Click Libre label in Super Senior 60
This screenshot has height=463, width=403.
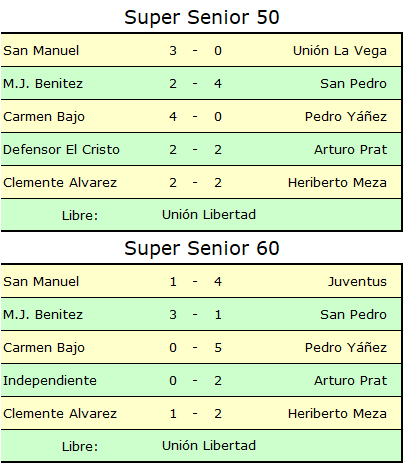(x=80, y=447)
